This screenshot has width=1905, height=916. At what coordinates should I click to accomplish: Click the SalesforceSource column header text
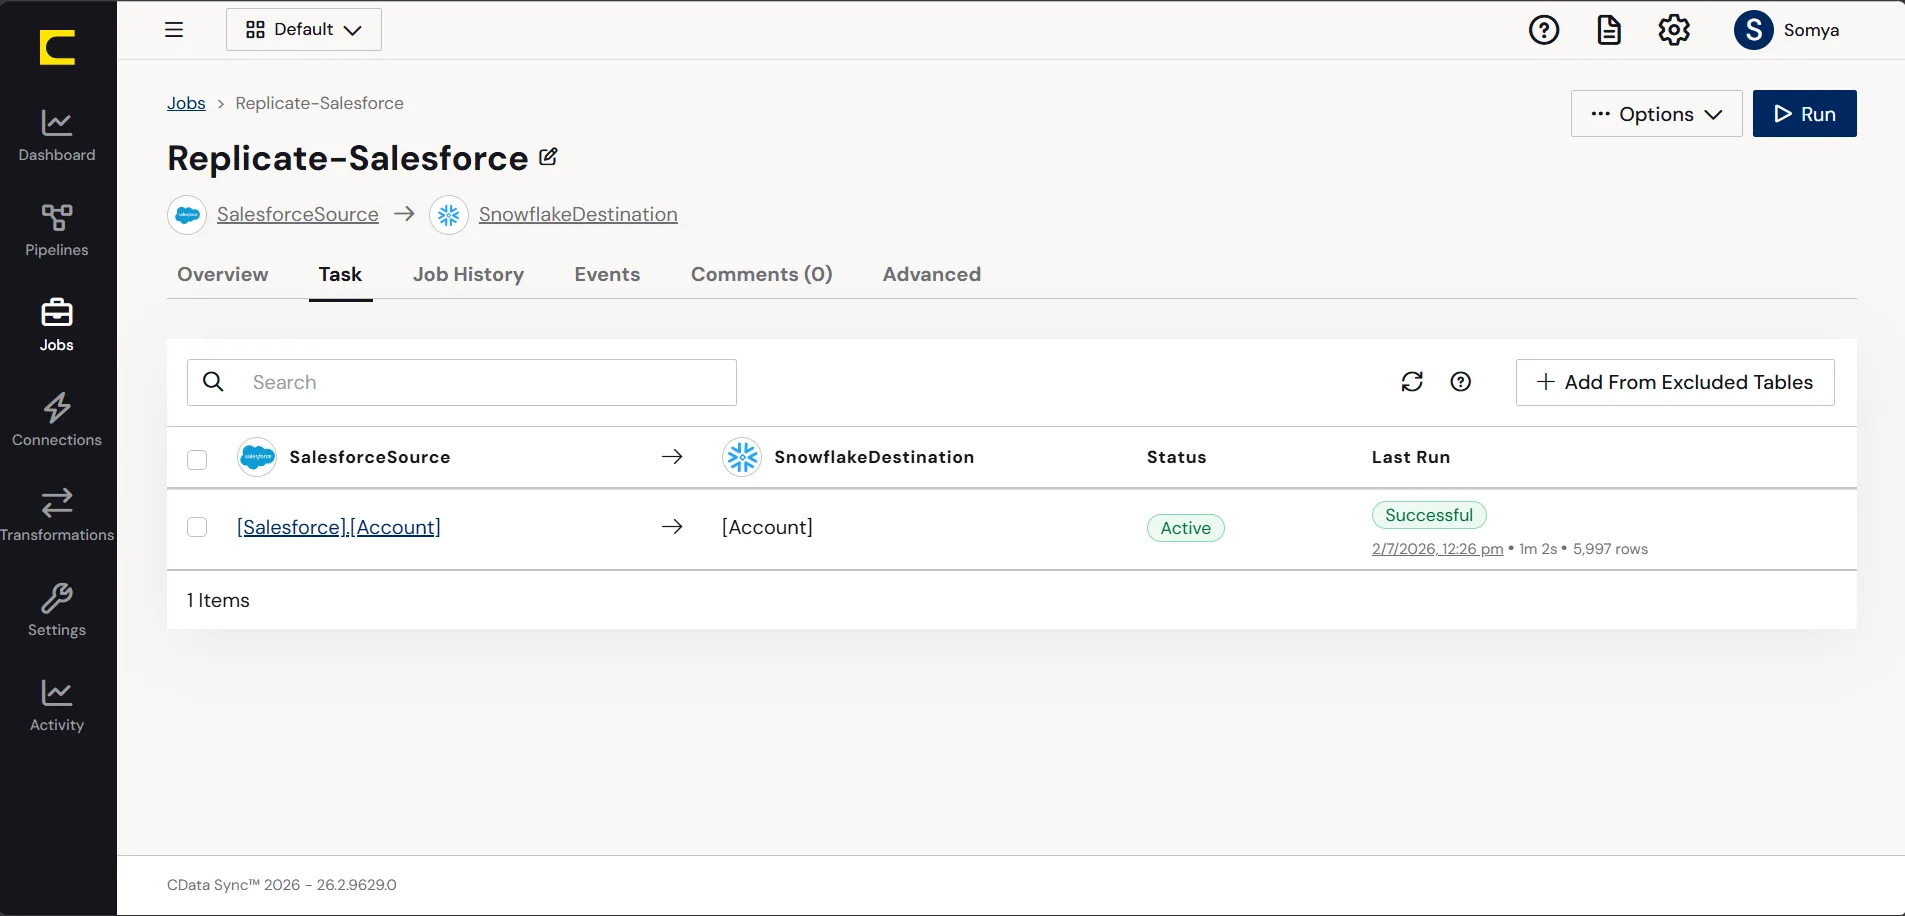(x=370, y=457)
